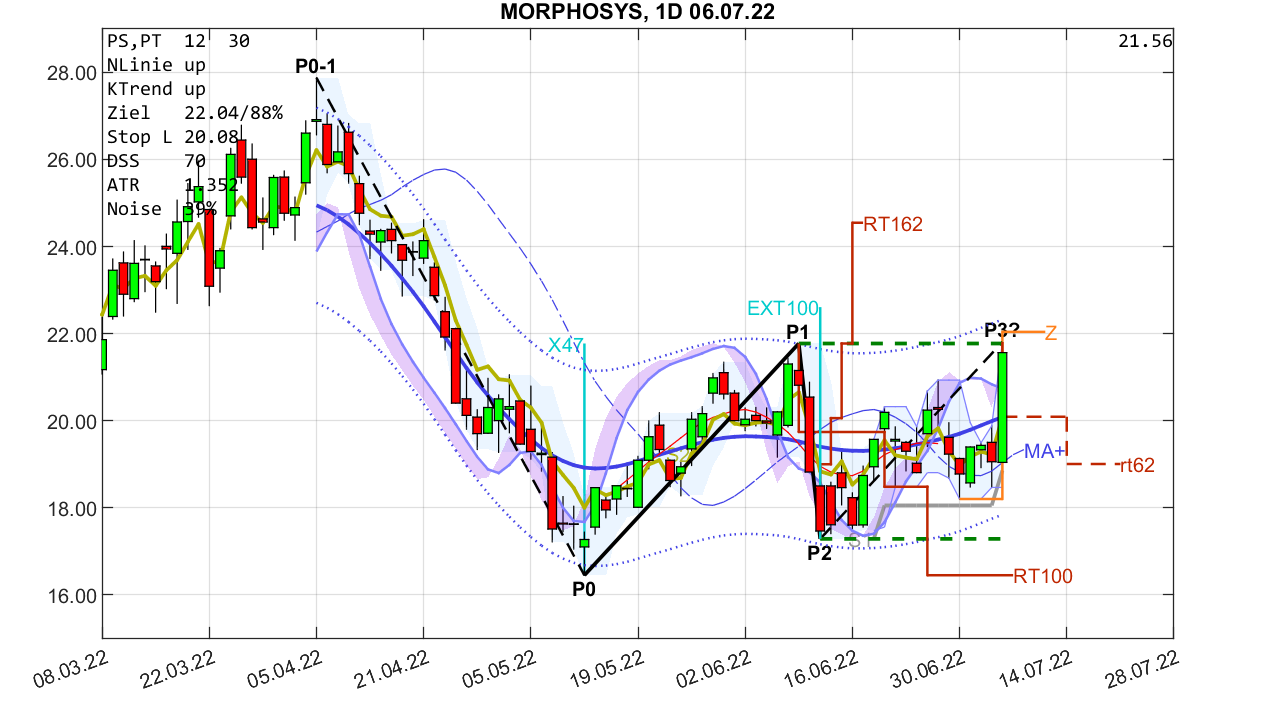1276x709 pixels.
Task: Click the PS,PT 12 30 info line
Action: pyautogui.click(x=178, y=41)
